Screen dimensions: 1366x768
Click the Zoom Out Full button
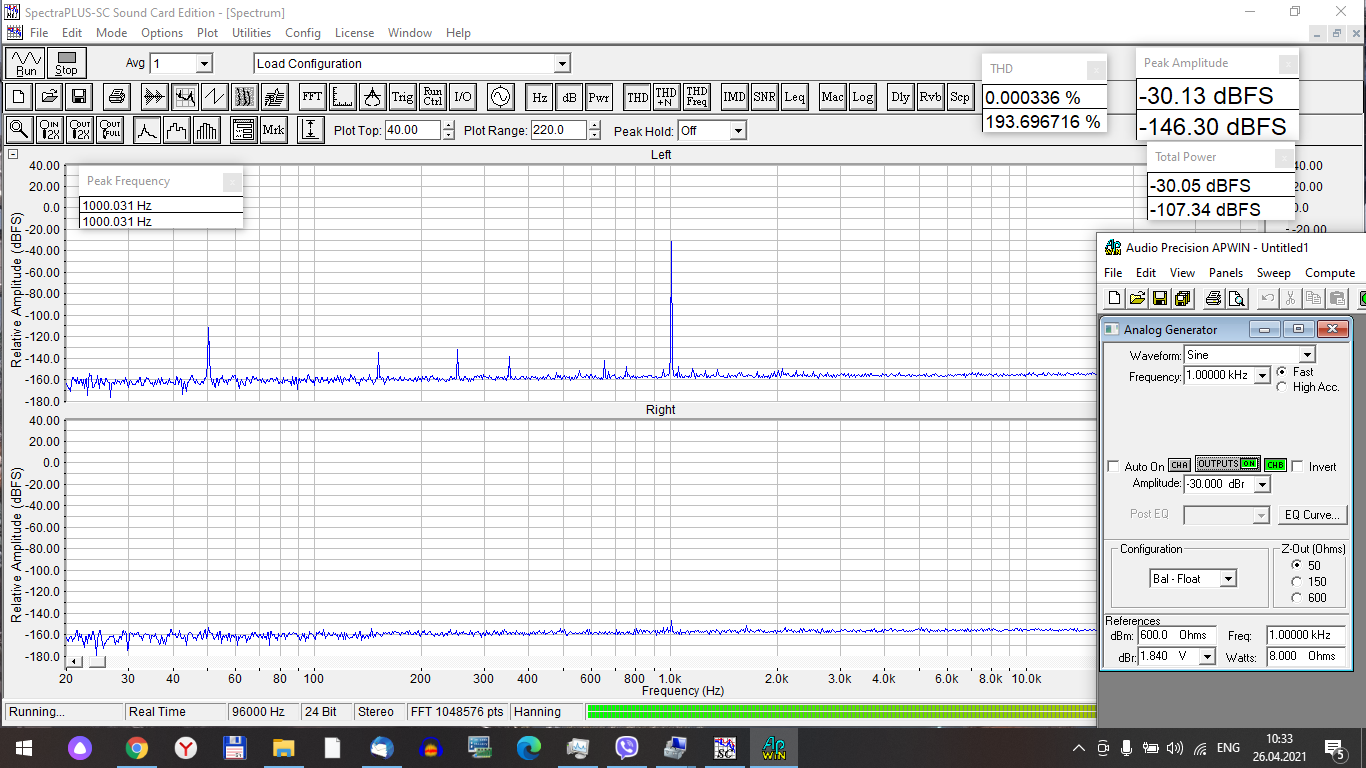pyautogui.click(x=110, y=130)
